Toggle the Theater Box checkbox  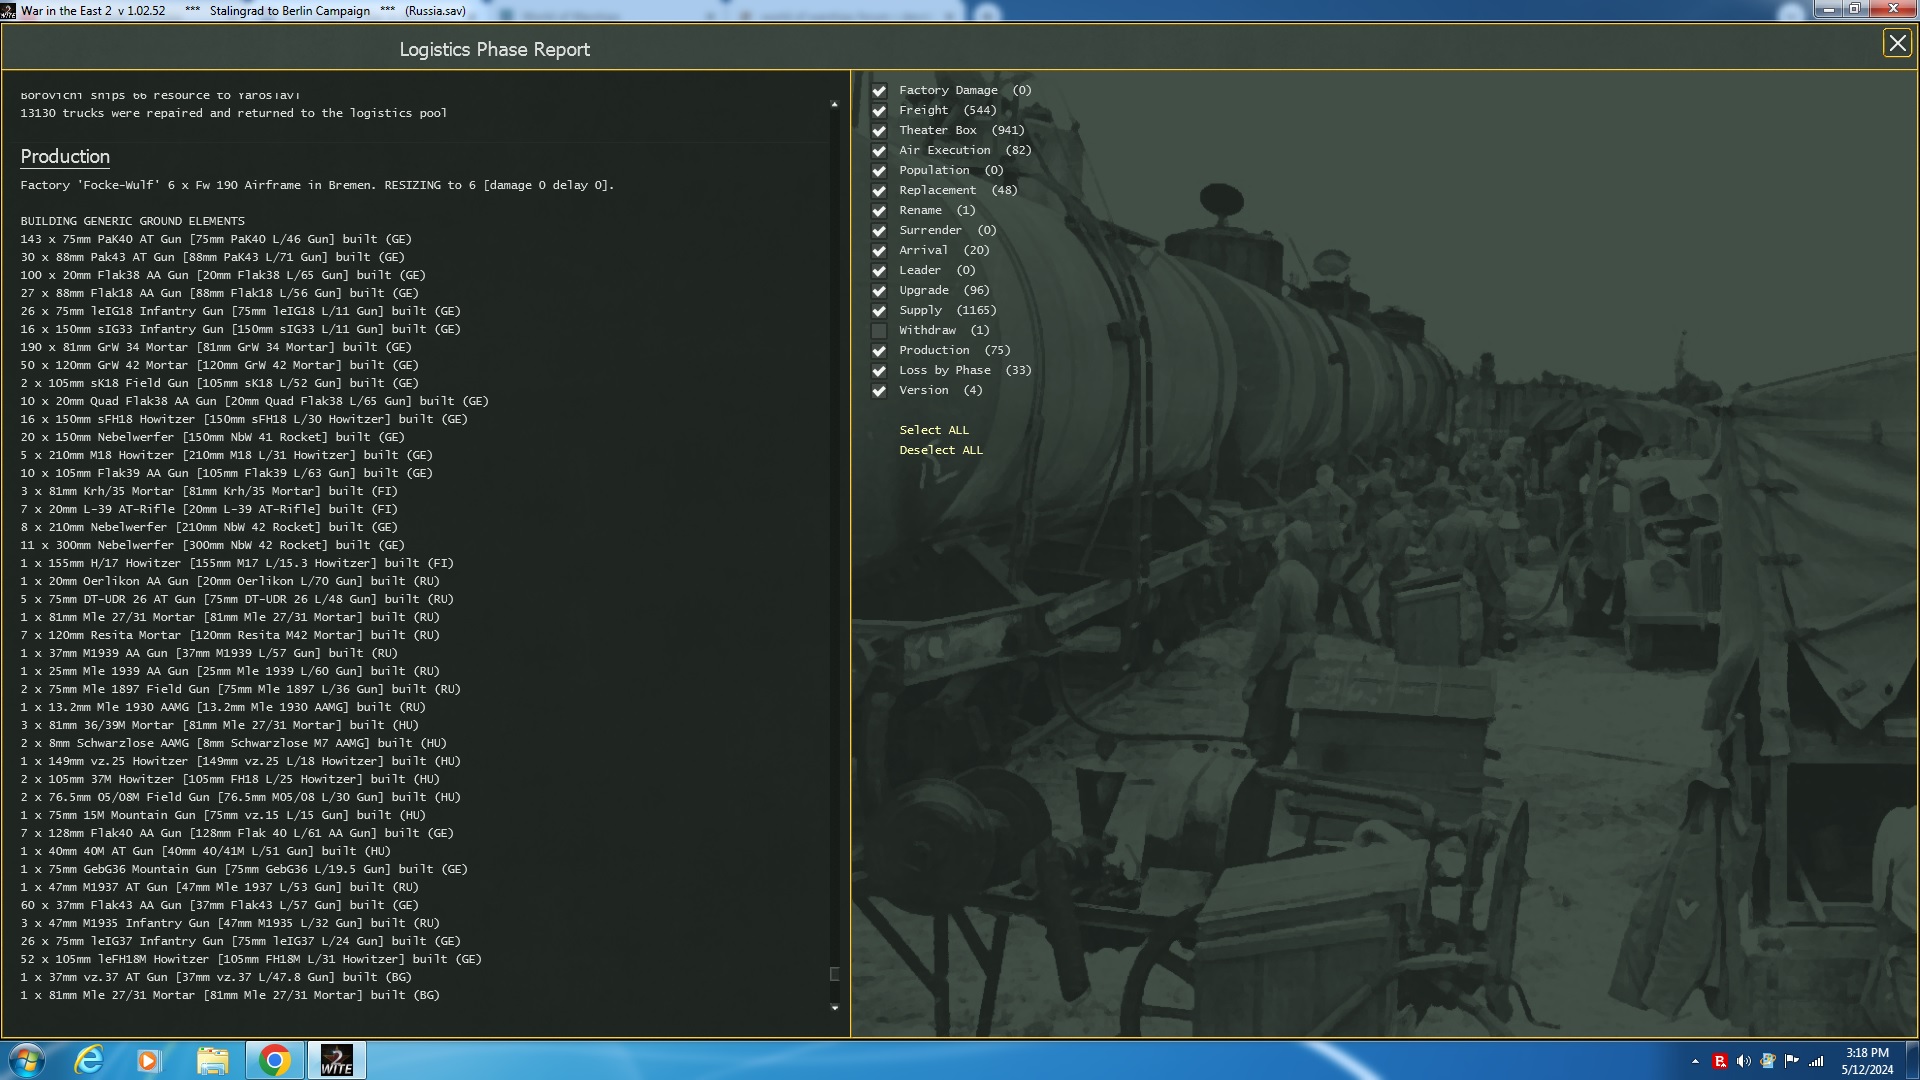click(x=879, y=131)
